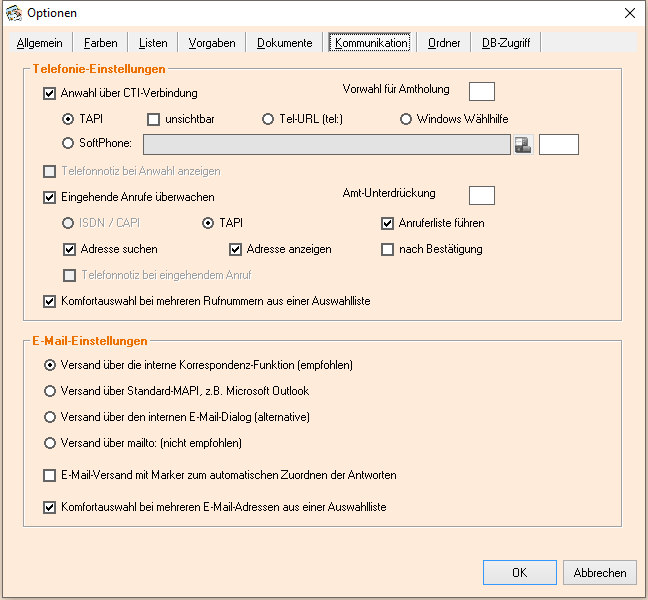The width and height of the screenshot is (648, 600).
Task: Click the SoftPhone browse icon button
Action: [523, 145]
